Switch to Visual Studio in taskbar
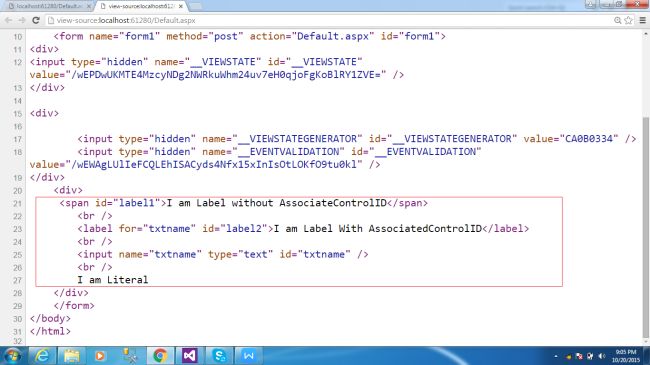Screen dimensions: 650x365 point(189,356)
